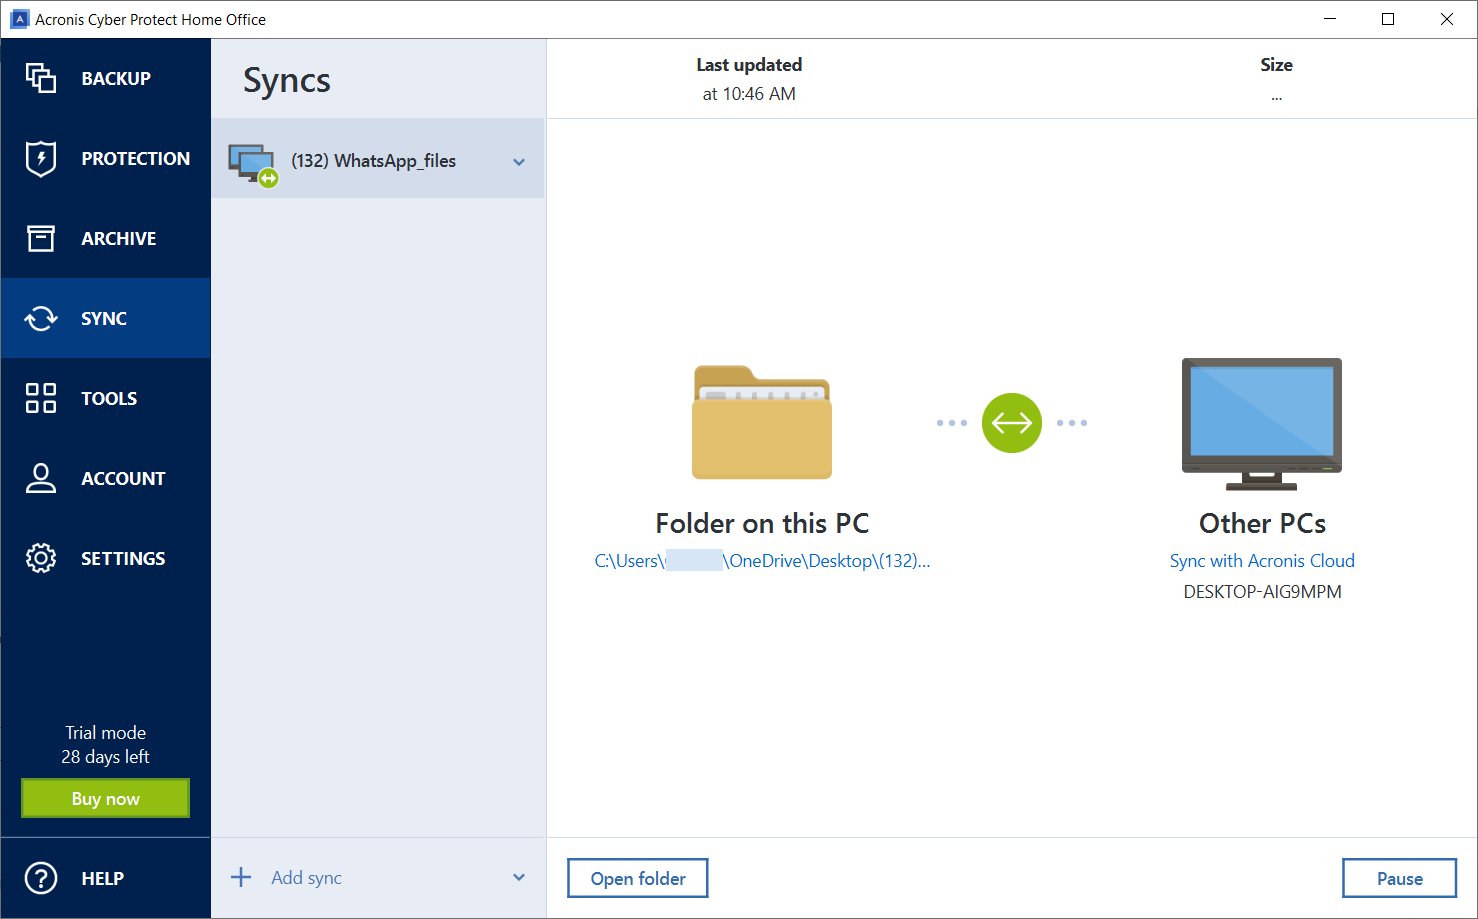
Task: Select the TOOLS menu label
Action: pos(109,399)
